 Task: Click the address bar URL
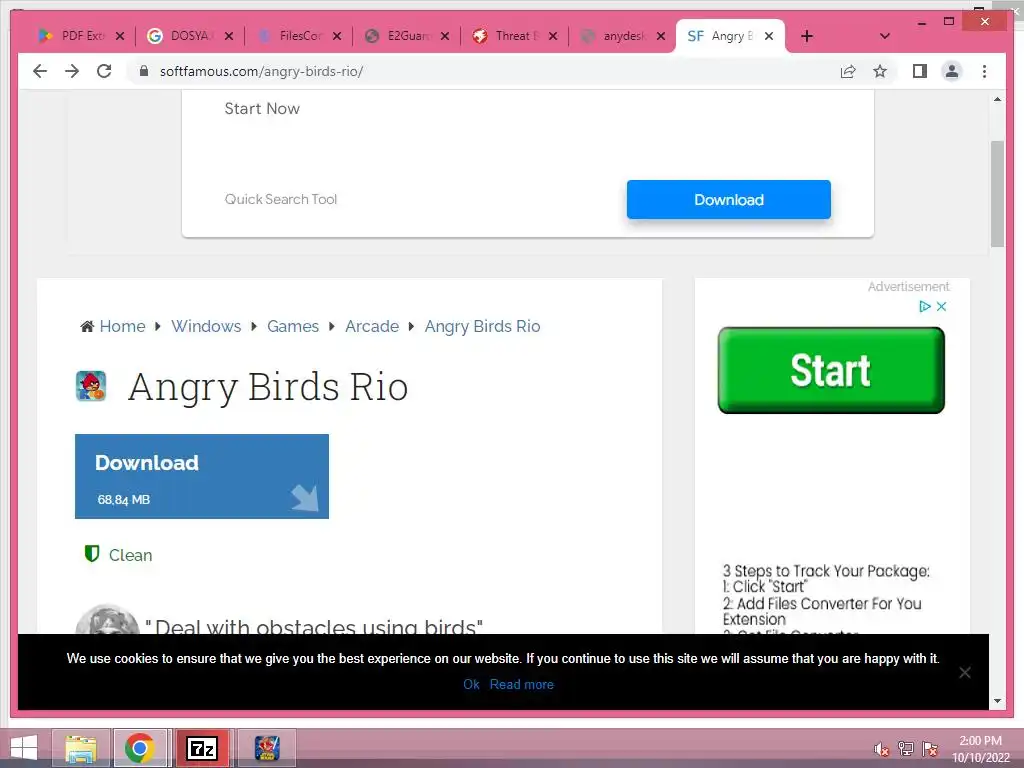point(261,71)
